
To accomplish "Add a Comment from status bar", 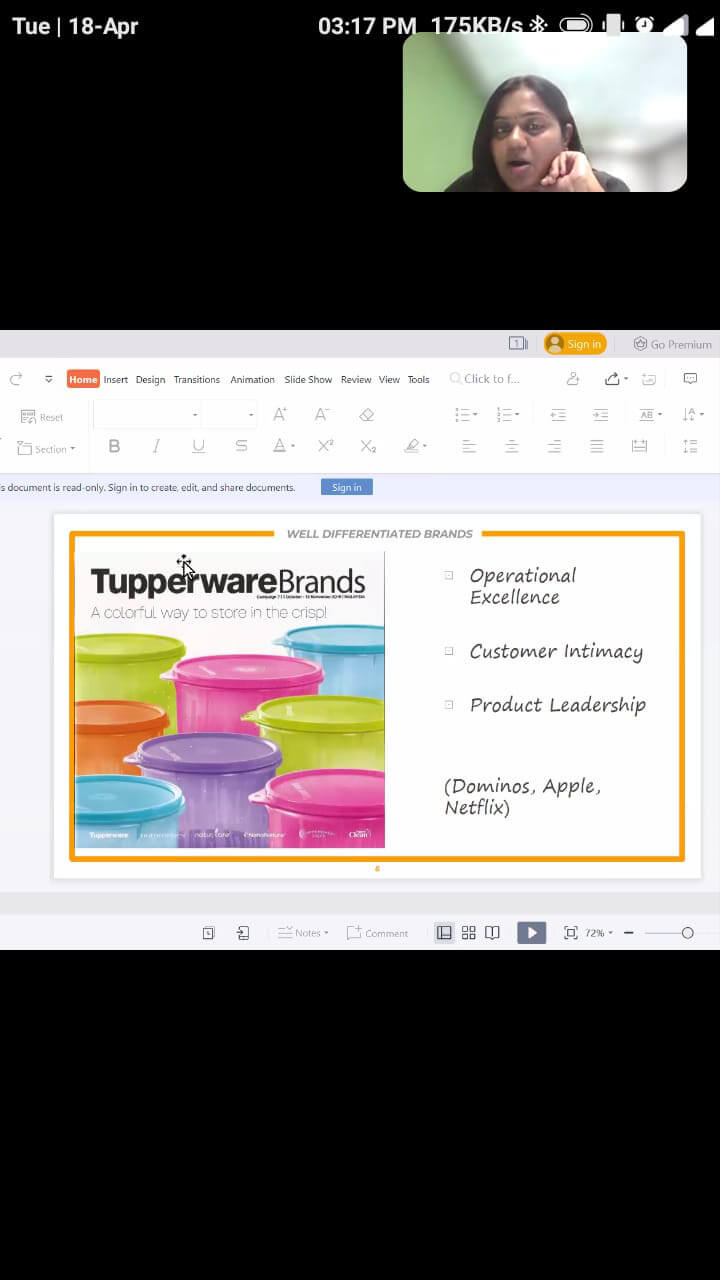I will [x=378, y=933].
